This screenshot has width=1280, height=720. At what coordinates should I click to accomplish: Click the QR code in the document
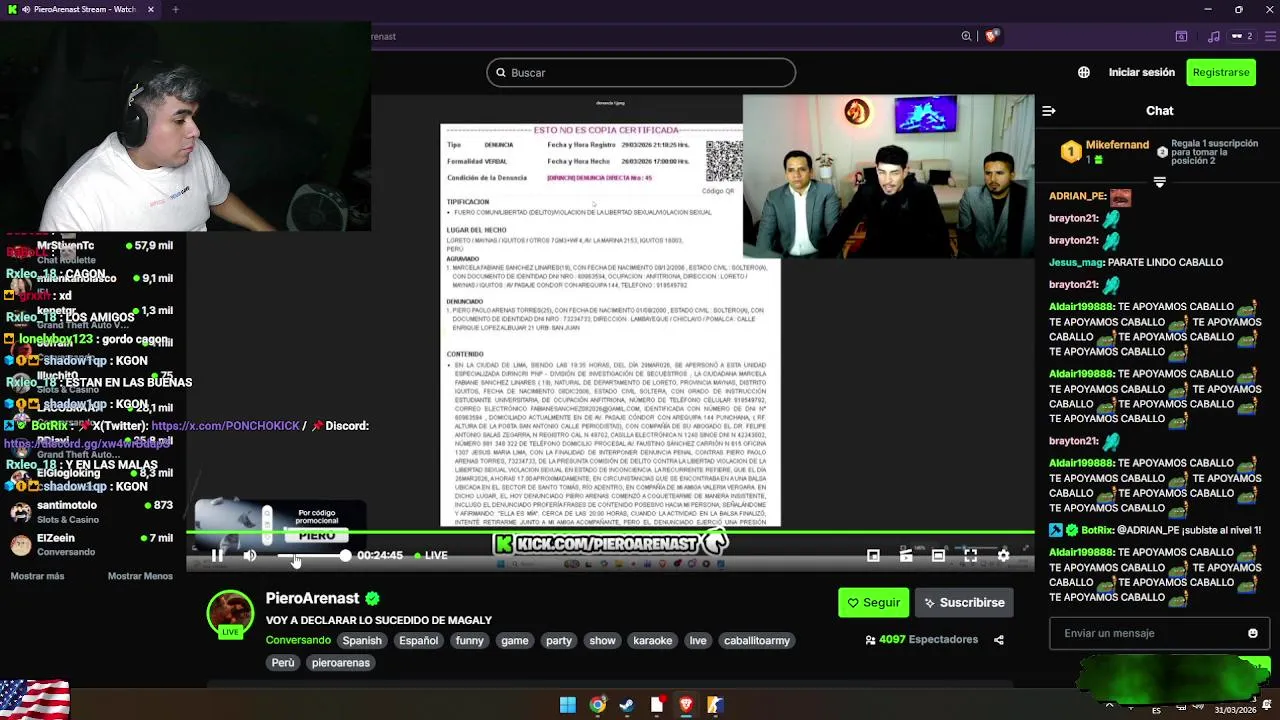click(724, 161)
